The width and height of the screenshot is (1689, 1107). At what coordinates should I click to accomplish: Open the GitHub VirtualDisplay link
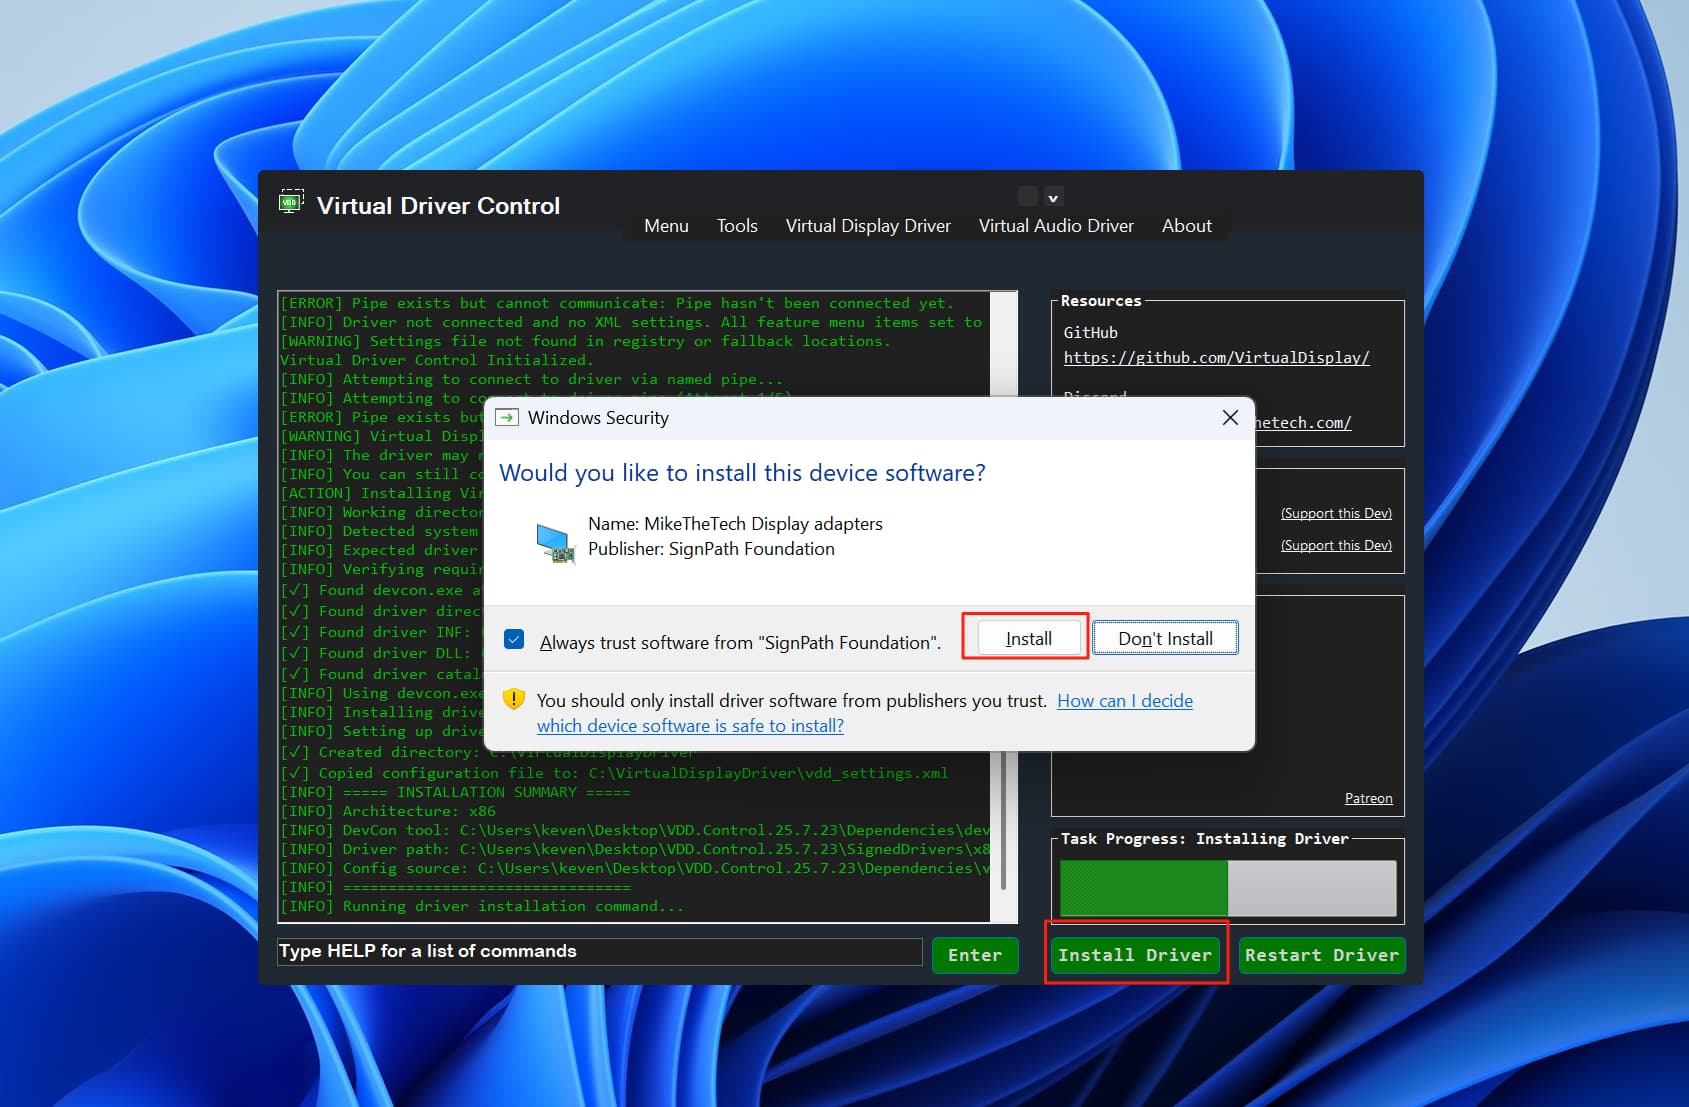(1216, 358)
